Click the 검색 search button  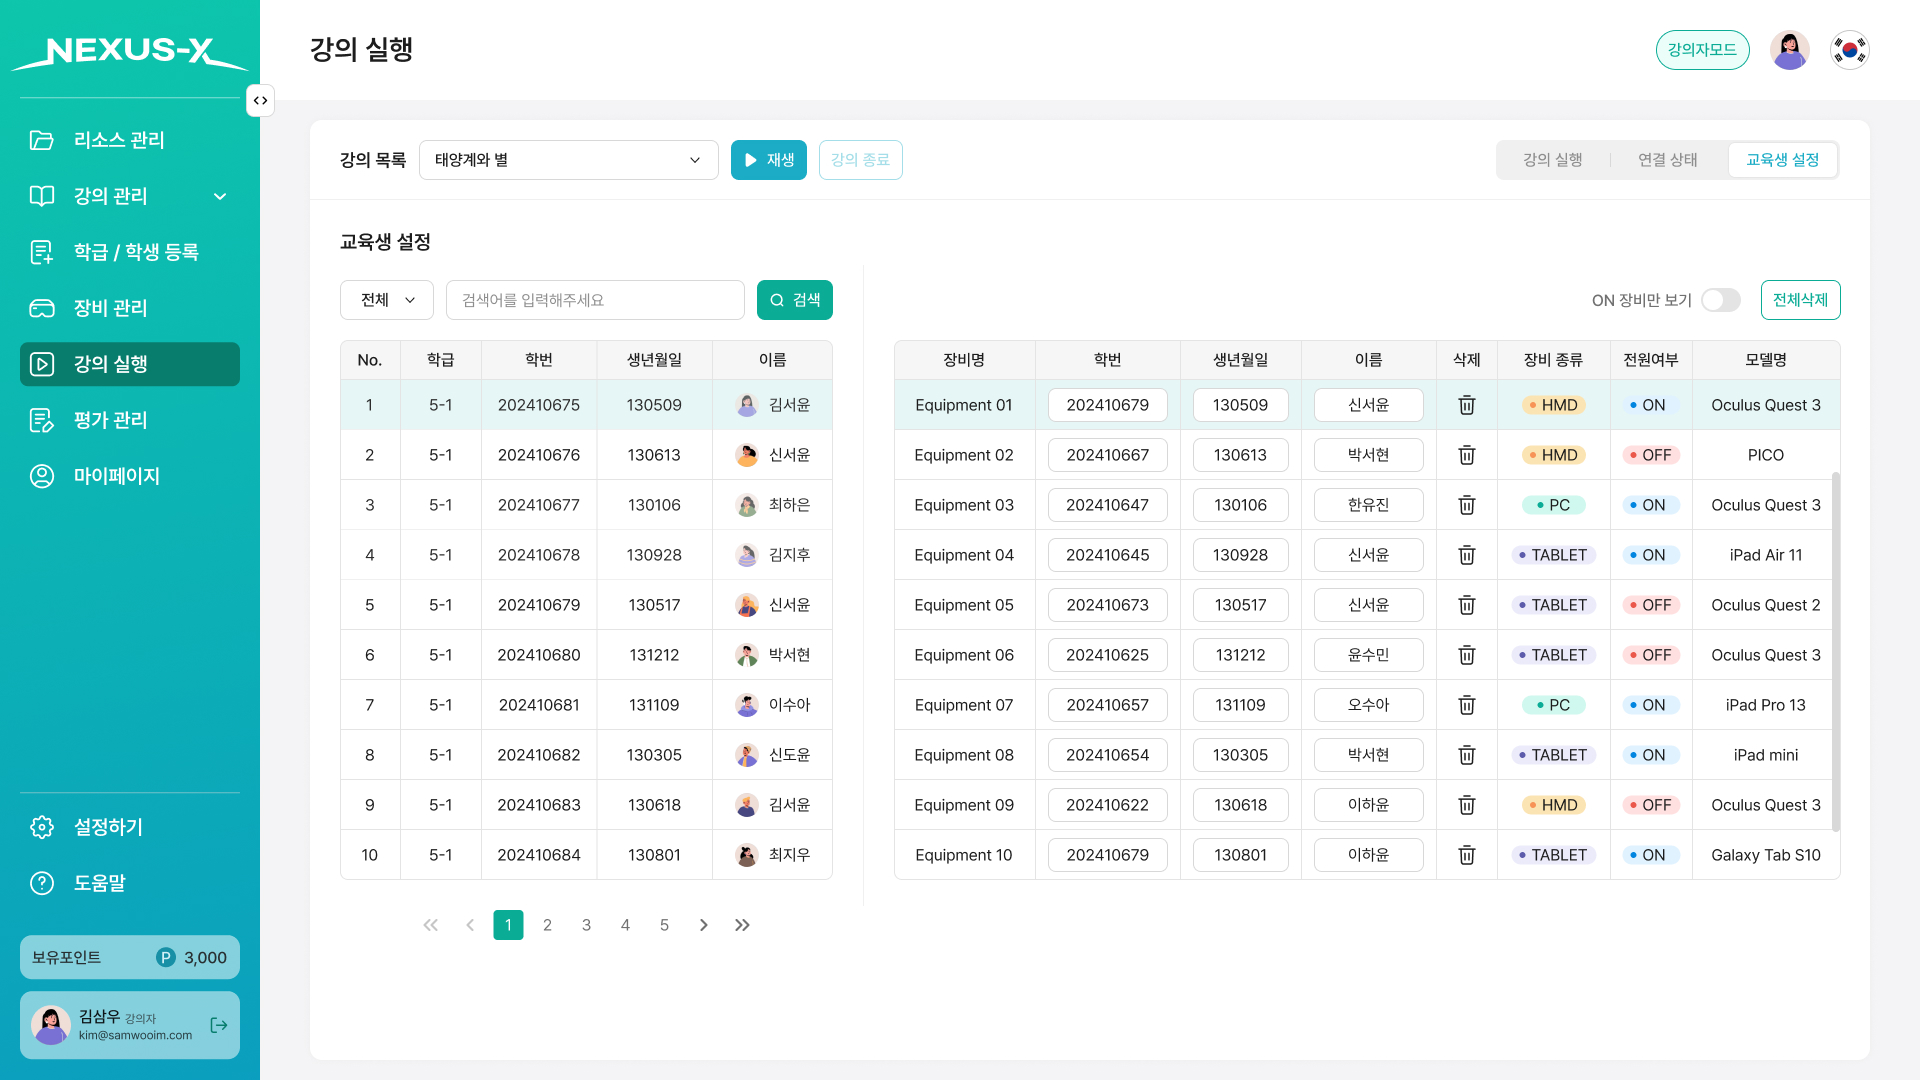[795, 300]
